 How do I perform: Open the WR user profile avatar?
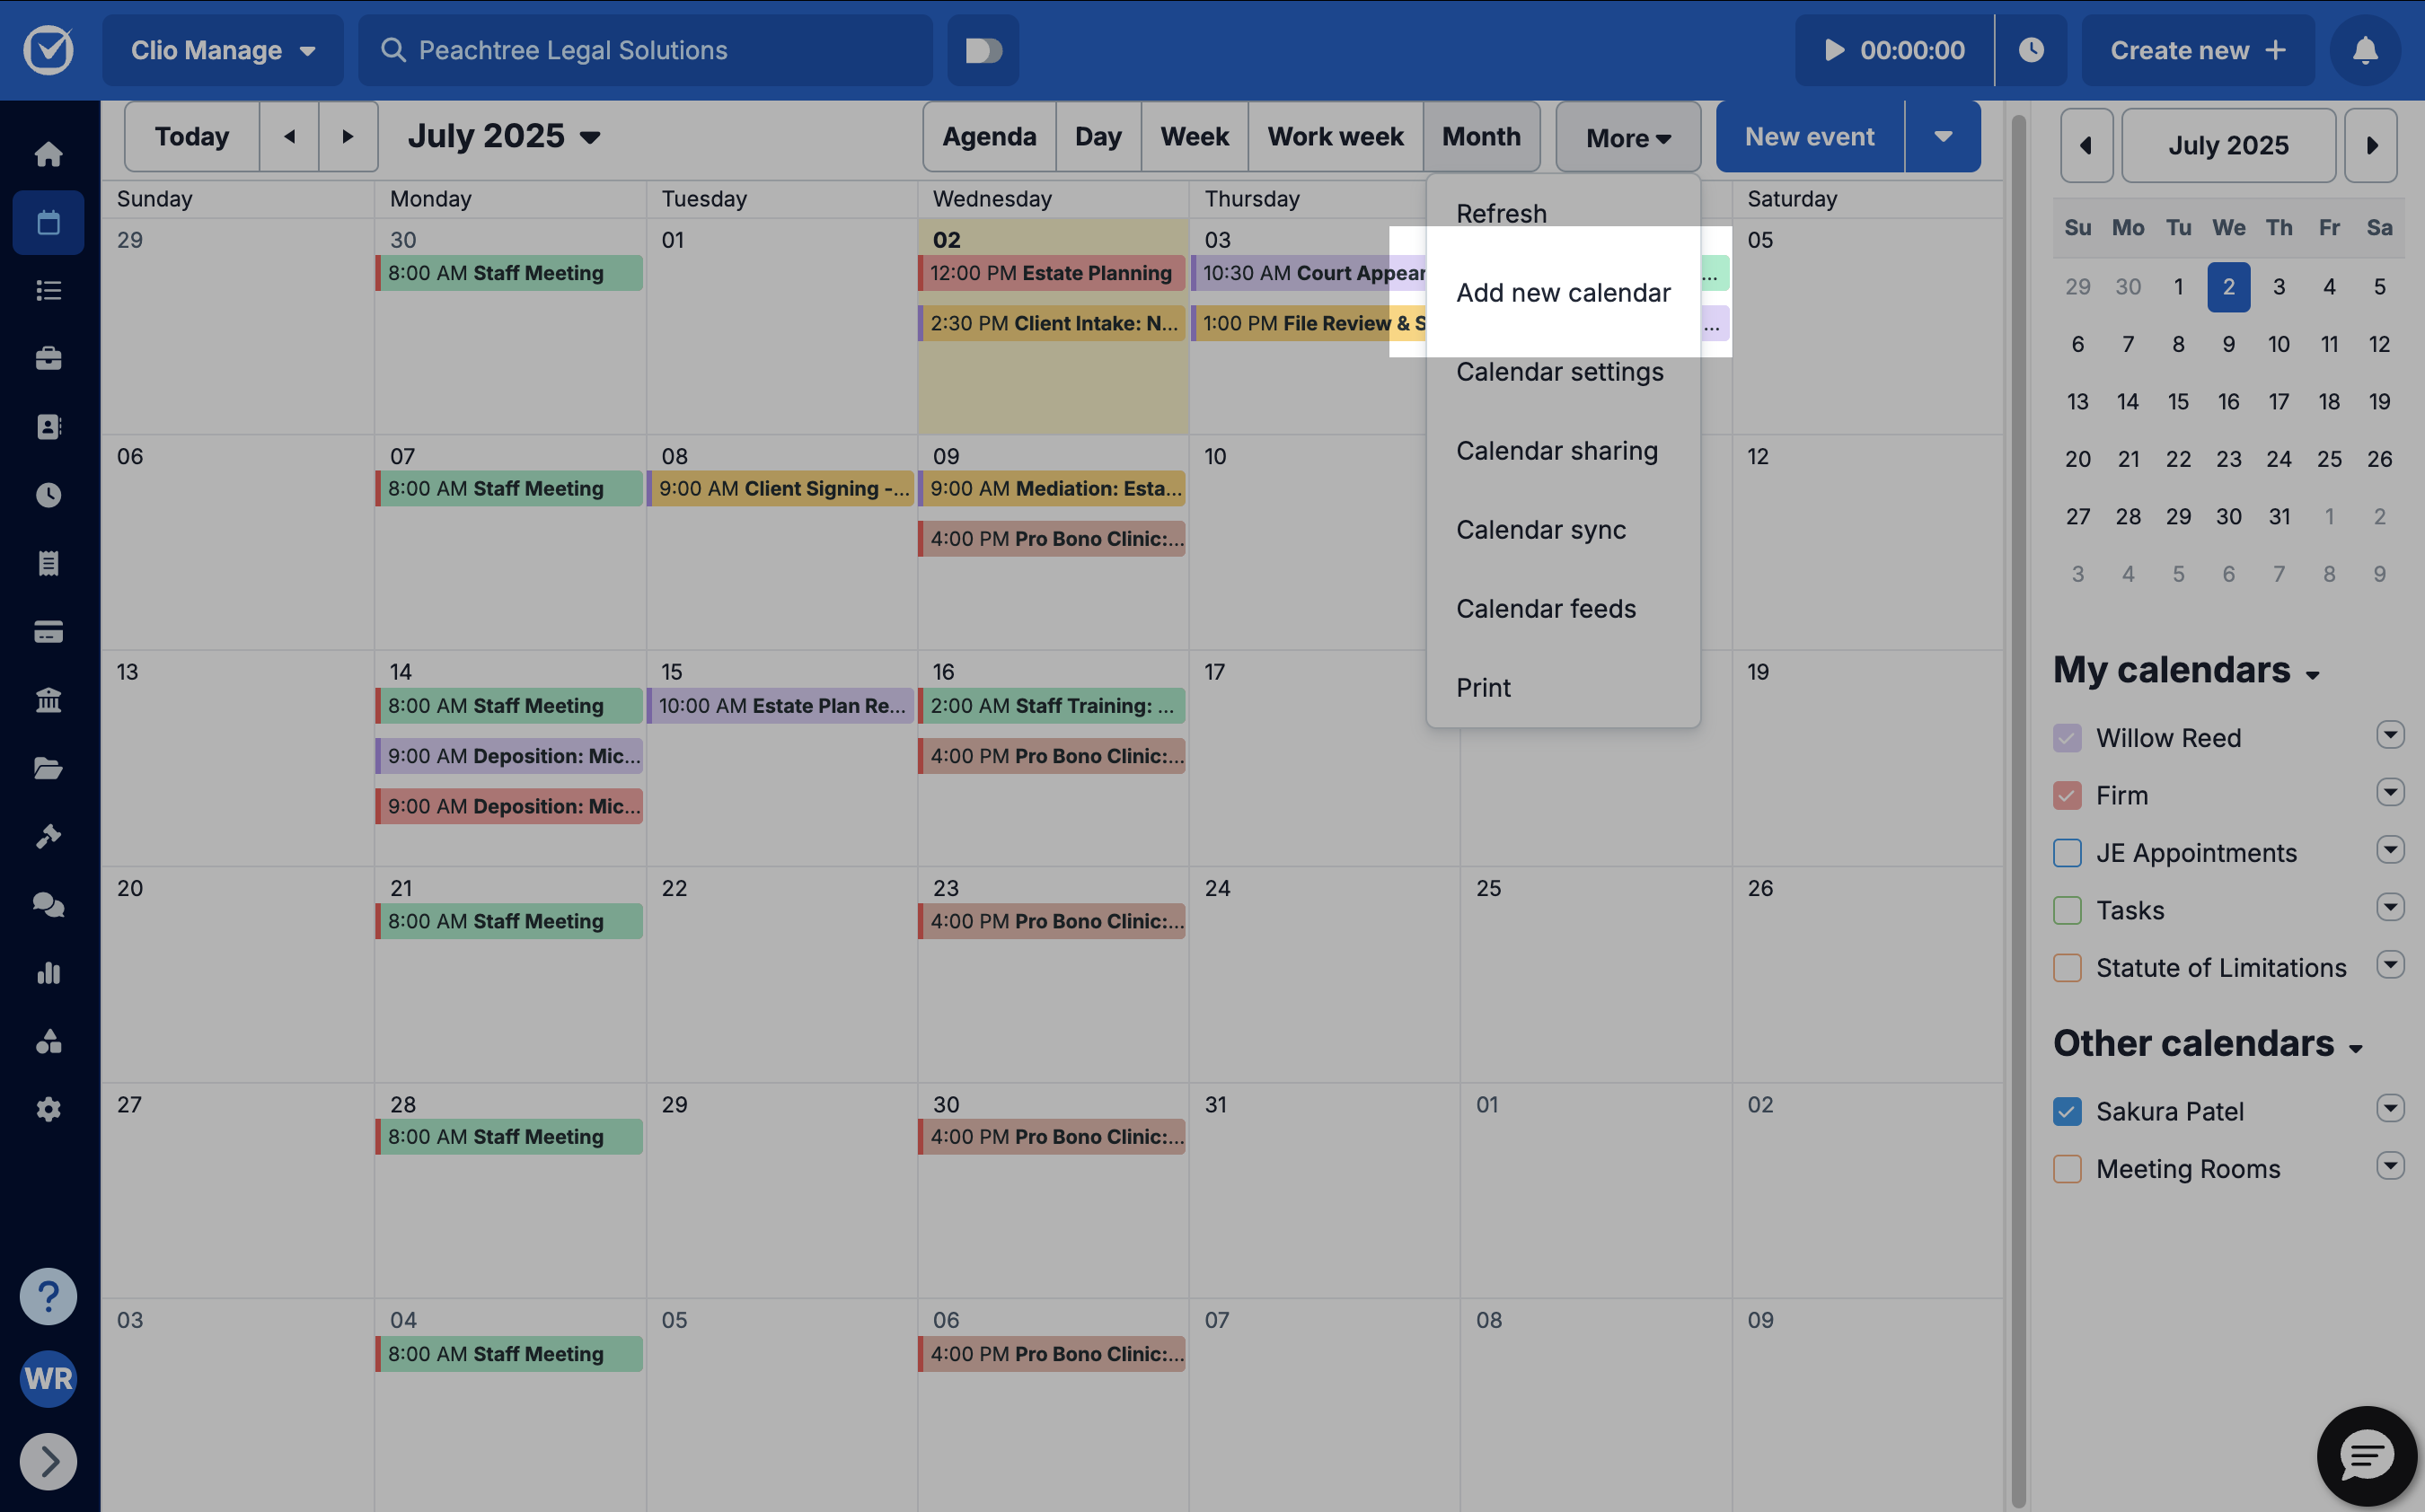point(48,1379)
